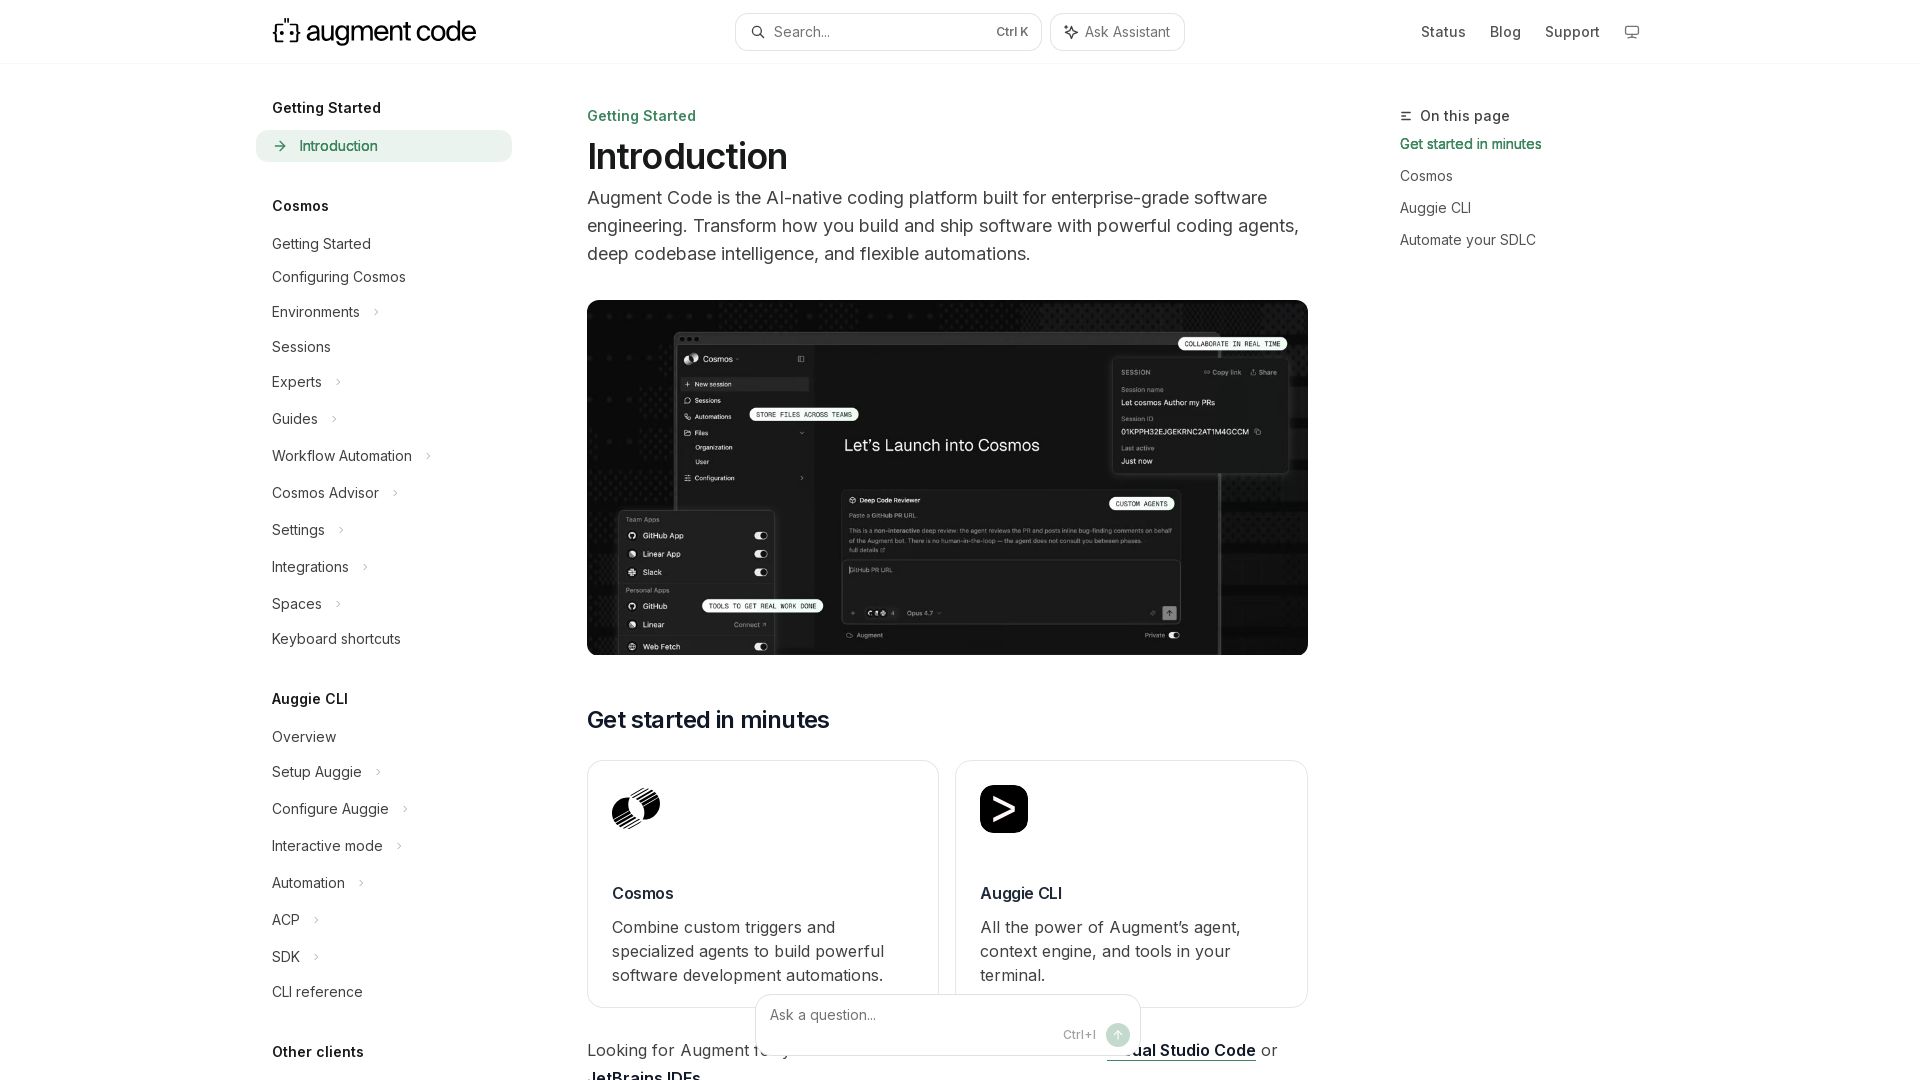
Task: Click the Ask Assistant sparkle icon
Action: tap(1071, 32)
